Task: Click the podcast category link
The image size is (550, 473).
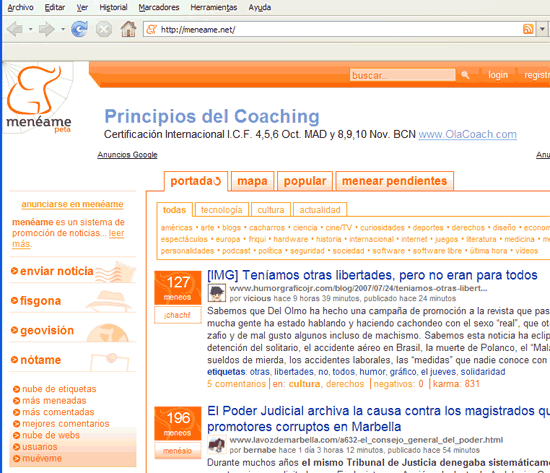Action: coord(236,251)
